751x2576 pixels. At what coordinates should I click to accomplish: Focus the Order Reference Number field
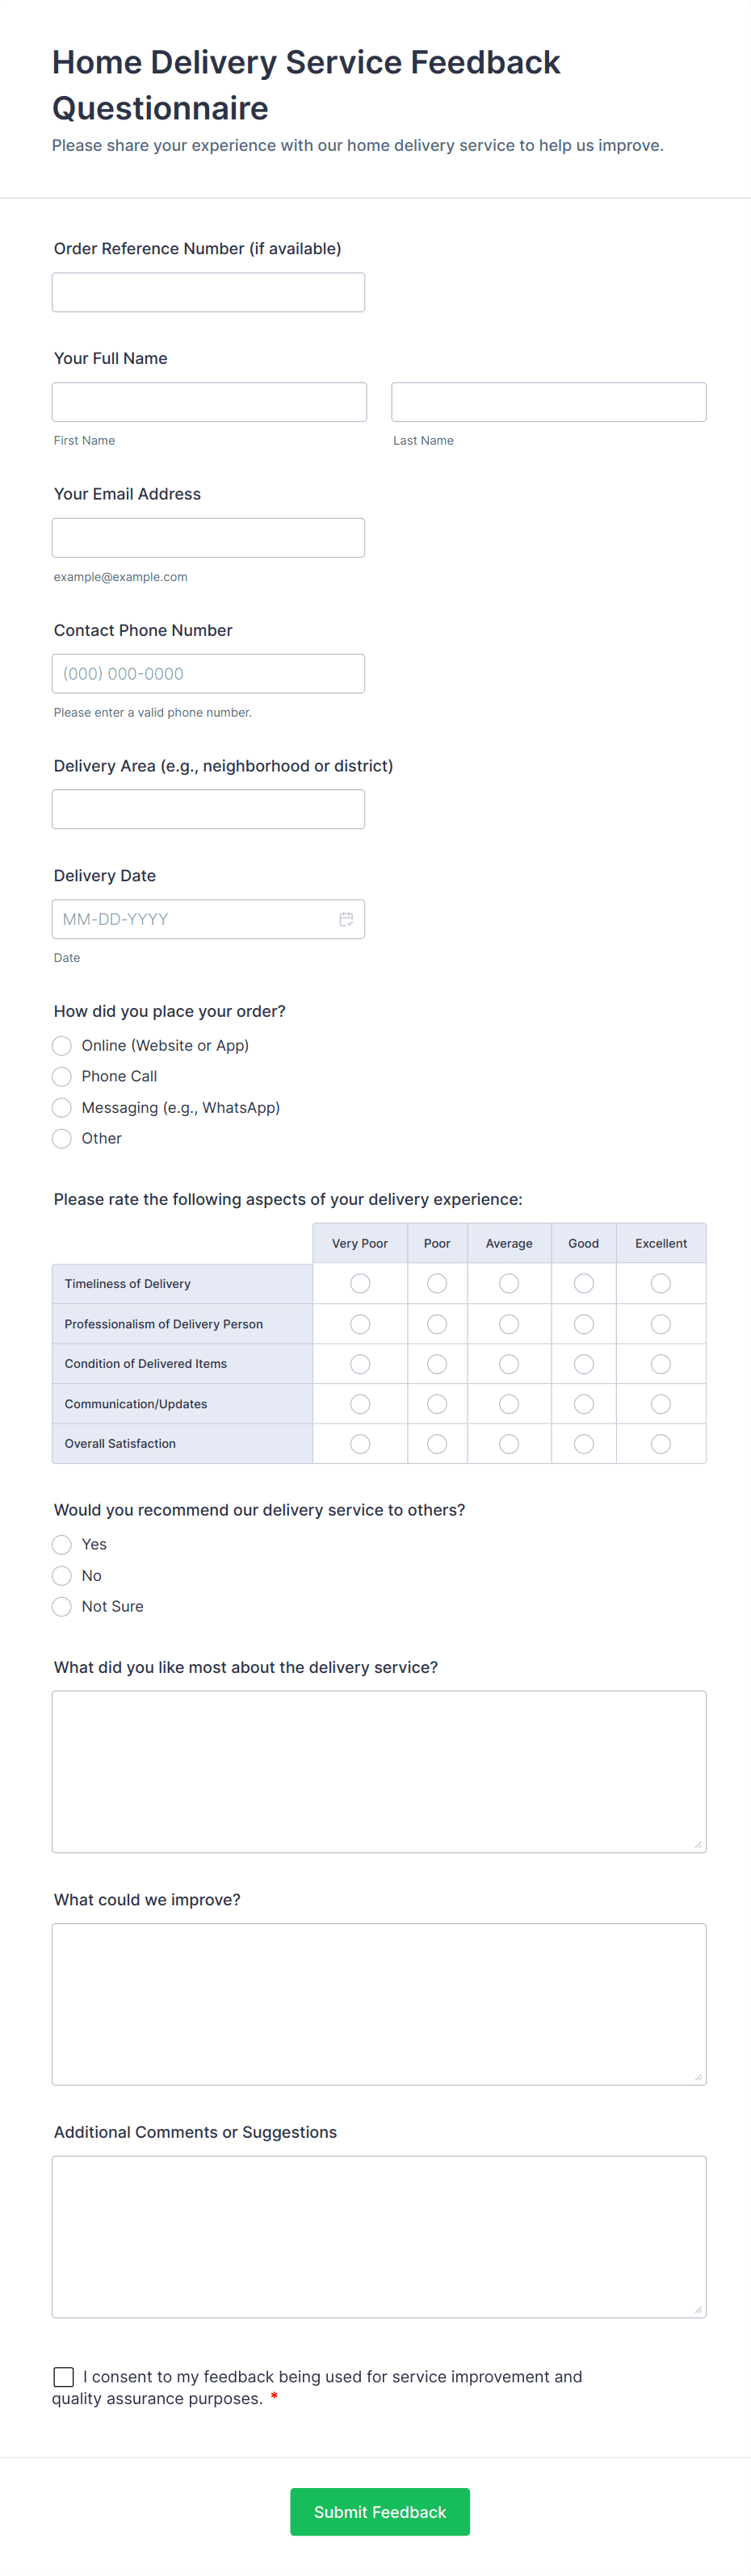tap(208, 292)
